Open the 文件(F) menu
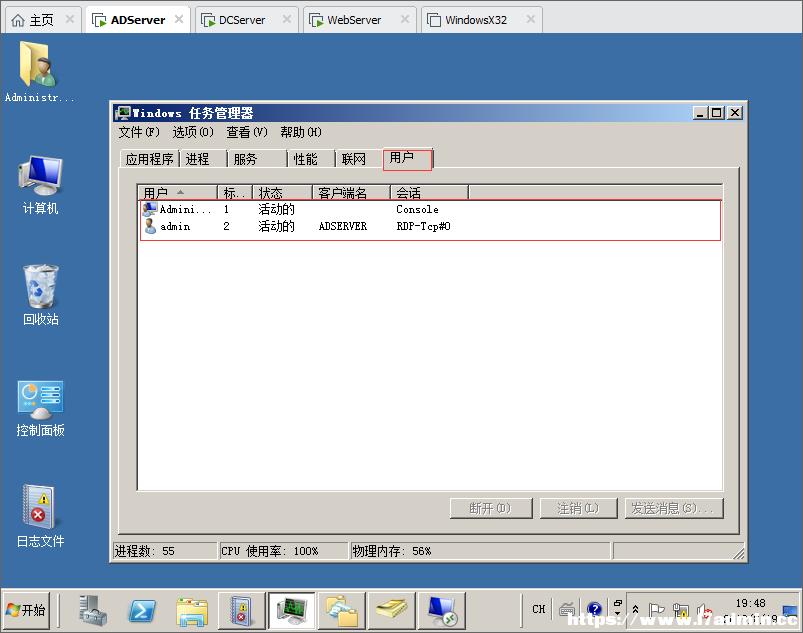This screenshot has width=803, height=633. (x=139, y=132)
